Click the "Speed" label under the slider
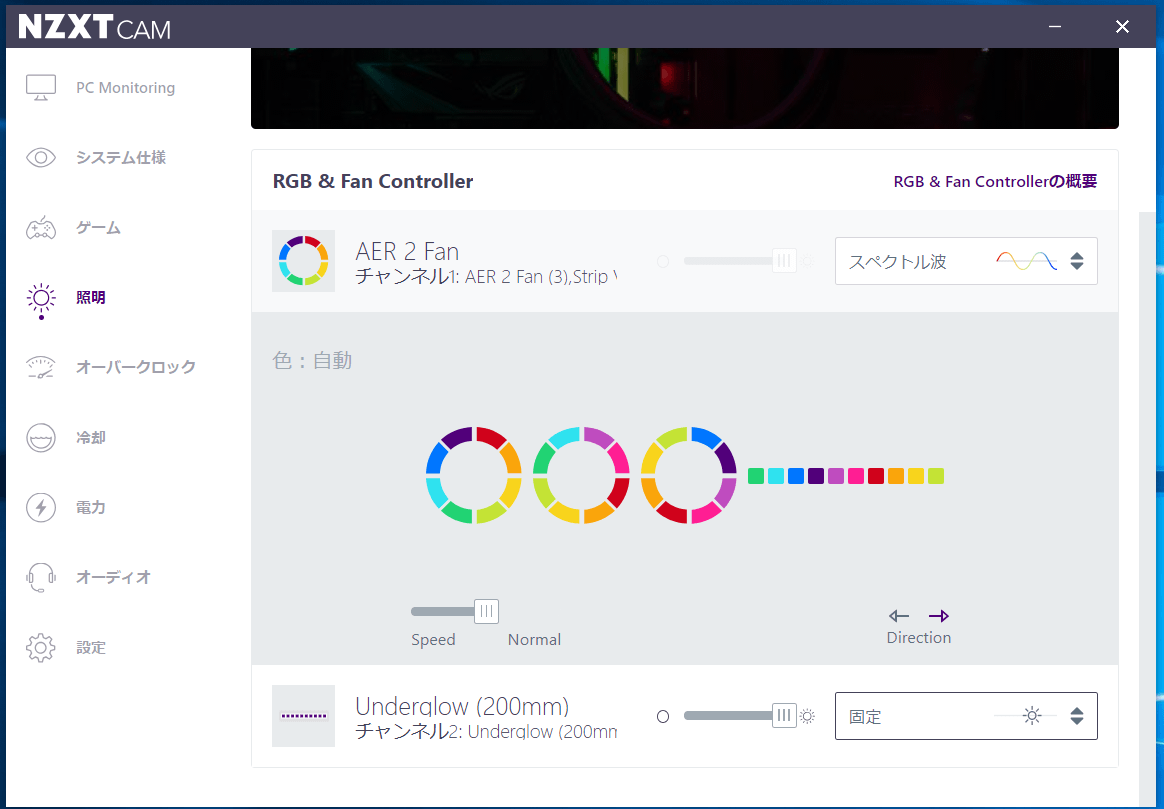This screenshot has width=1164, height=809. [x=434, y=640]
